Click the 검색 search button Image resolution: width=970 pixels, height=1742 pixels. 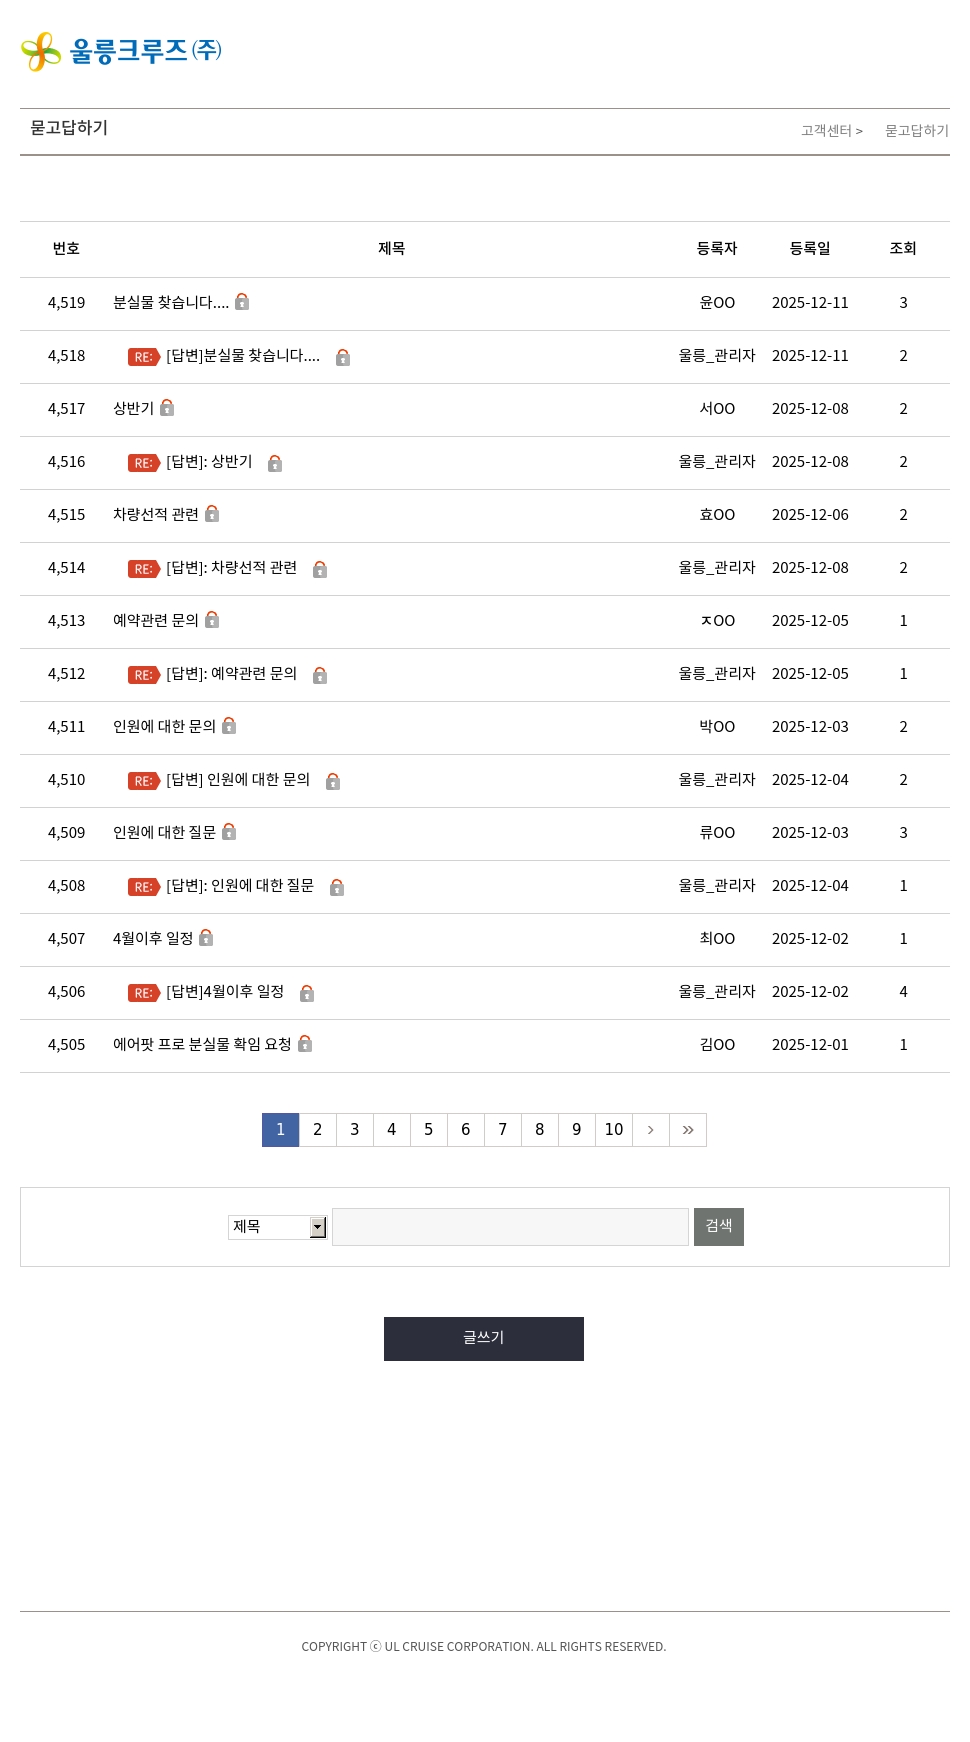point(719,1227)
